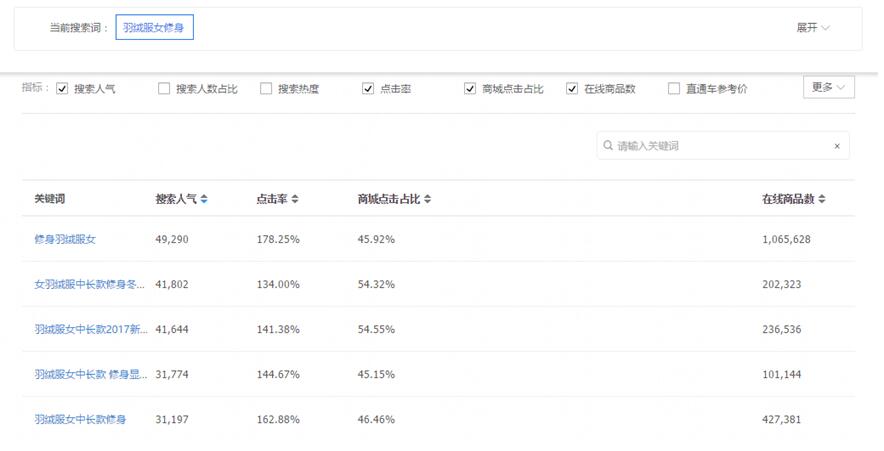Image resolution: width=884 pixels, height=451 pixels.
Task: Uncheck the 点击率 indicator checkbox
Action: point(368,89)
